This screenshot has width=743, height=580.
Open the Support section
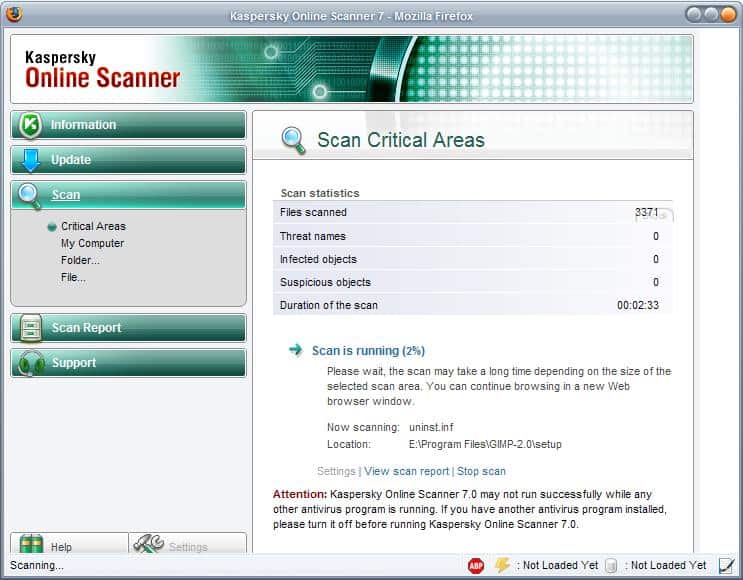(128, 363)
